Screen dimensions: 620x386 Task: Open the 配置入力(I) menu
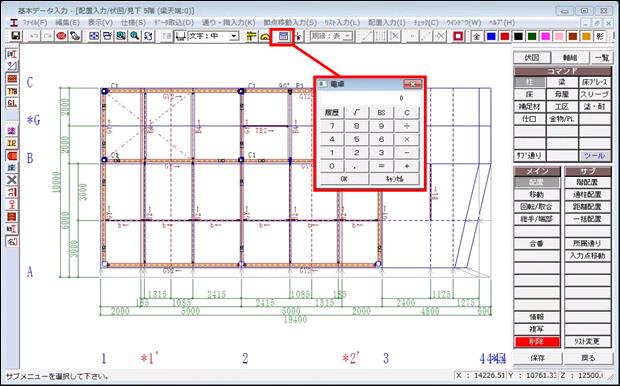coord(386,23)
